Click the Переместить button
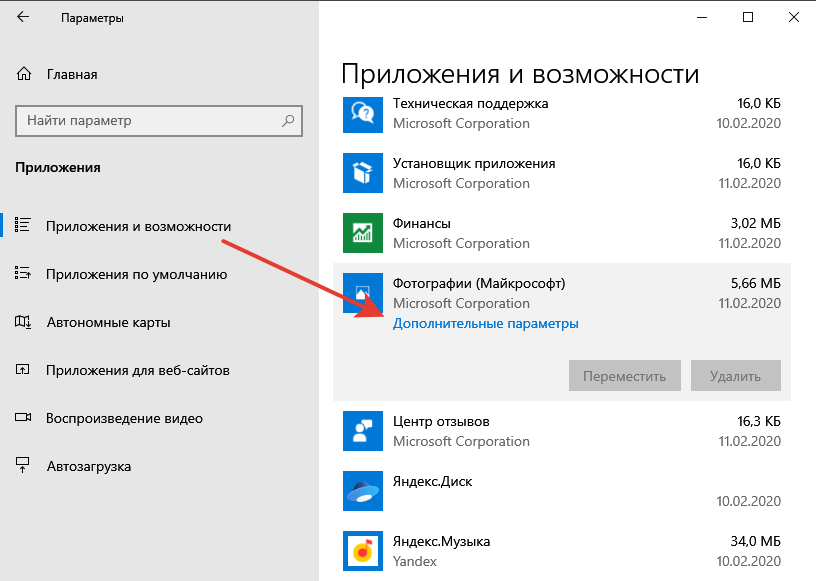816x581 pixels. (624, 375)
